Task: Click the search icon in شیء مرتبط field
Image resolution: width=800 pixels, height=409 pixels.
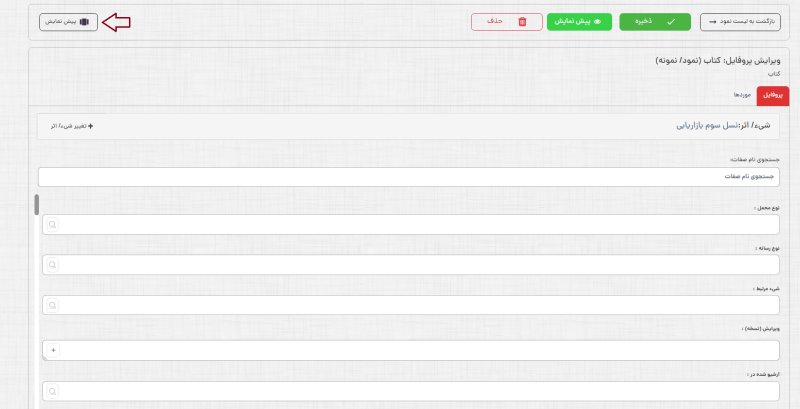Action: coord(52,305)
